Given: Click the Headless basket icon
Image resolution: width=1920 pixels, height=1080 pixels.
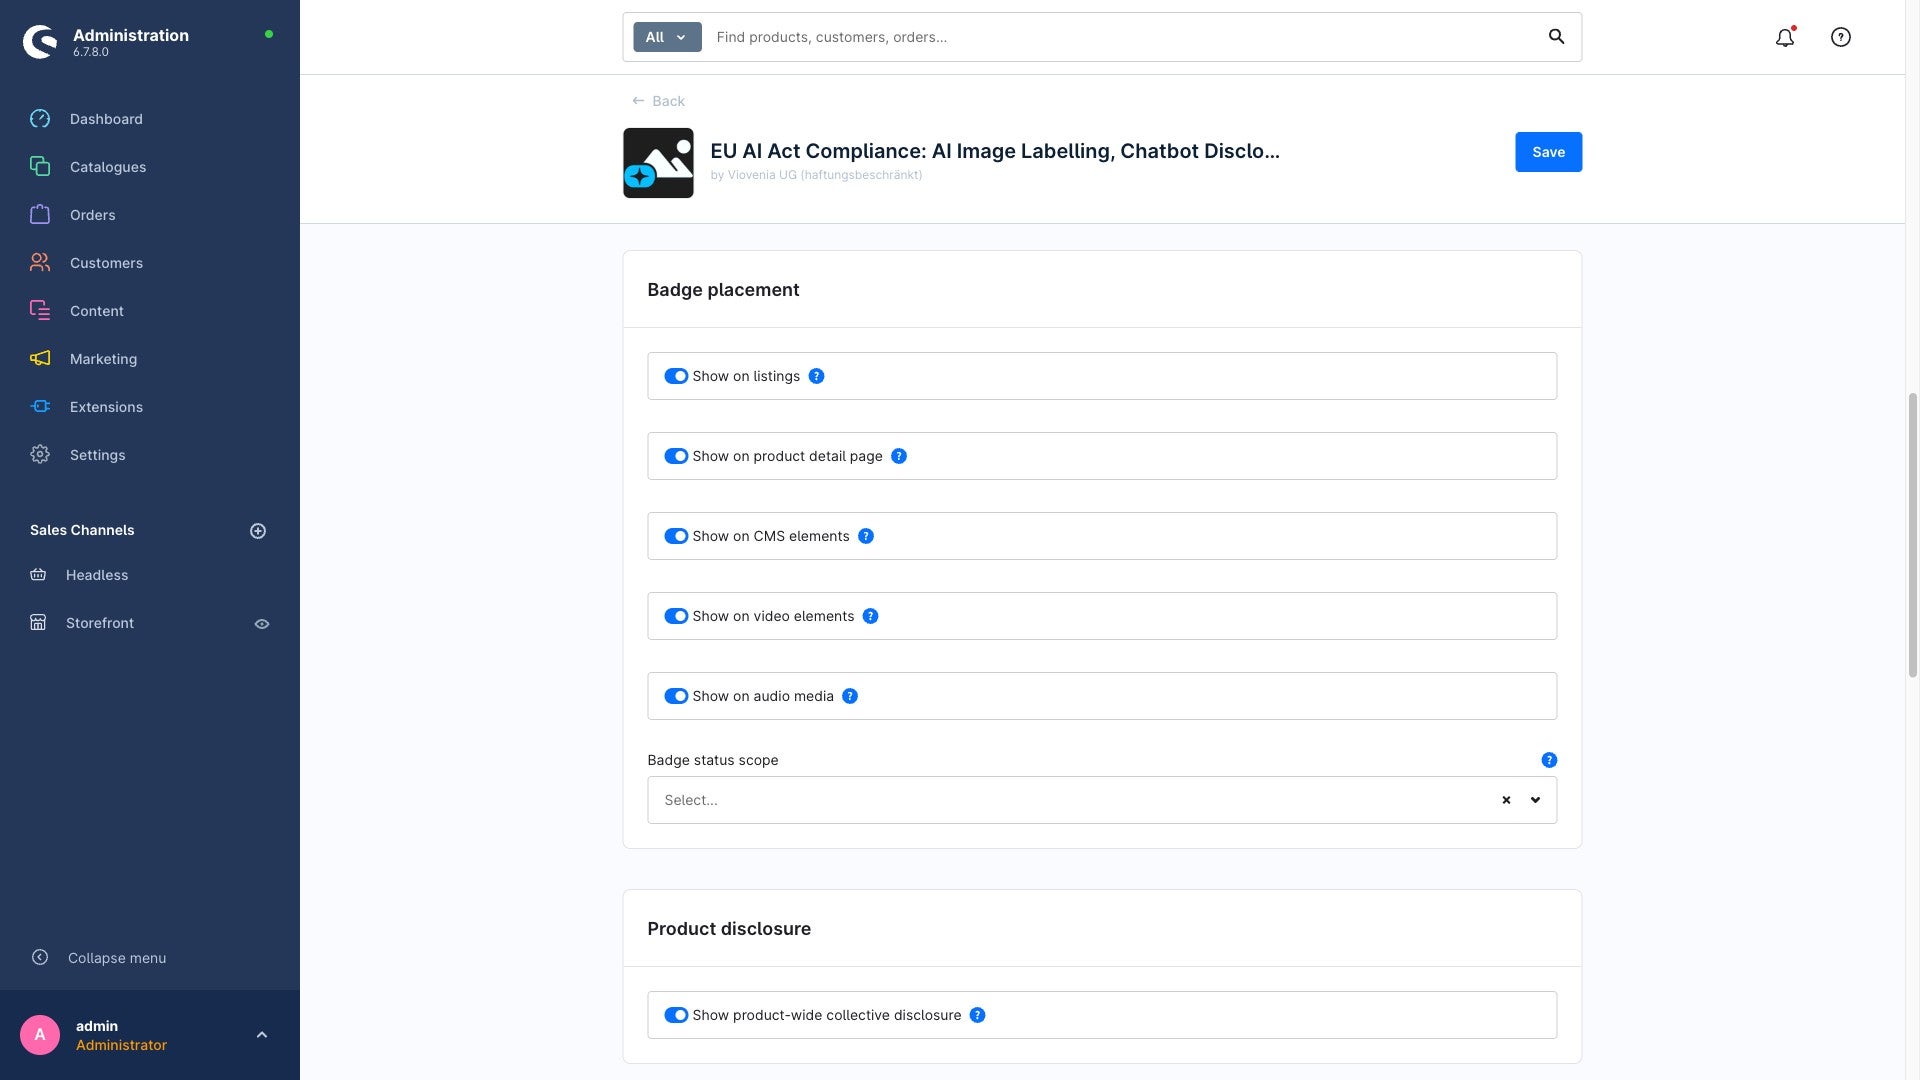Looking at the screenshot, I should point(38,575).
